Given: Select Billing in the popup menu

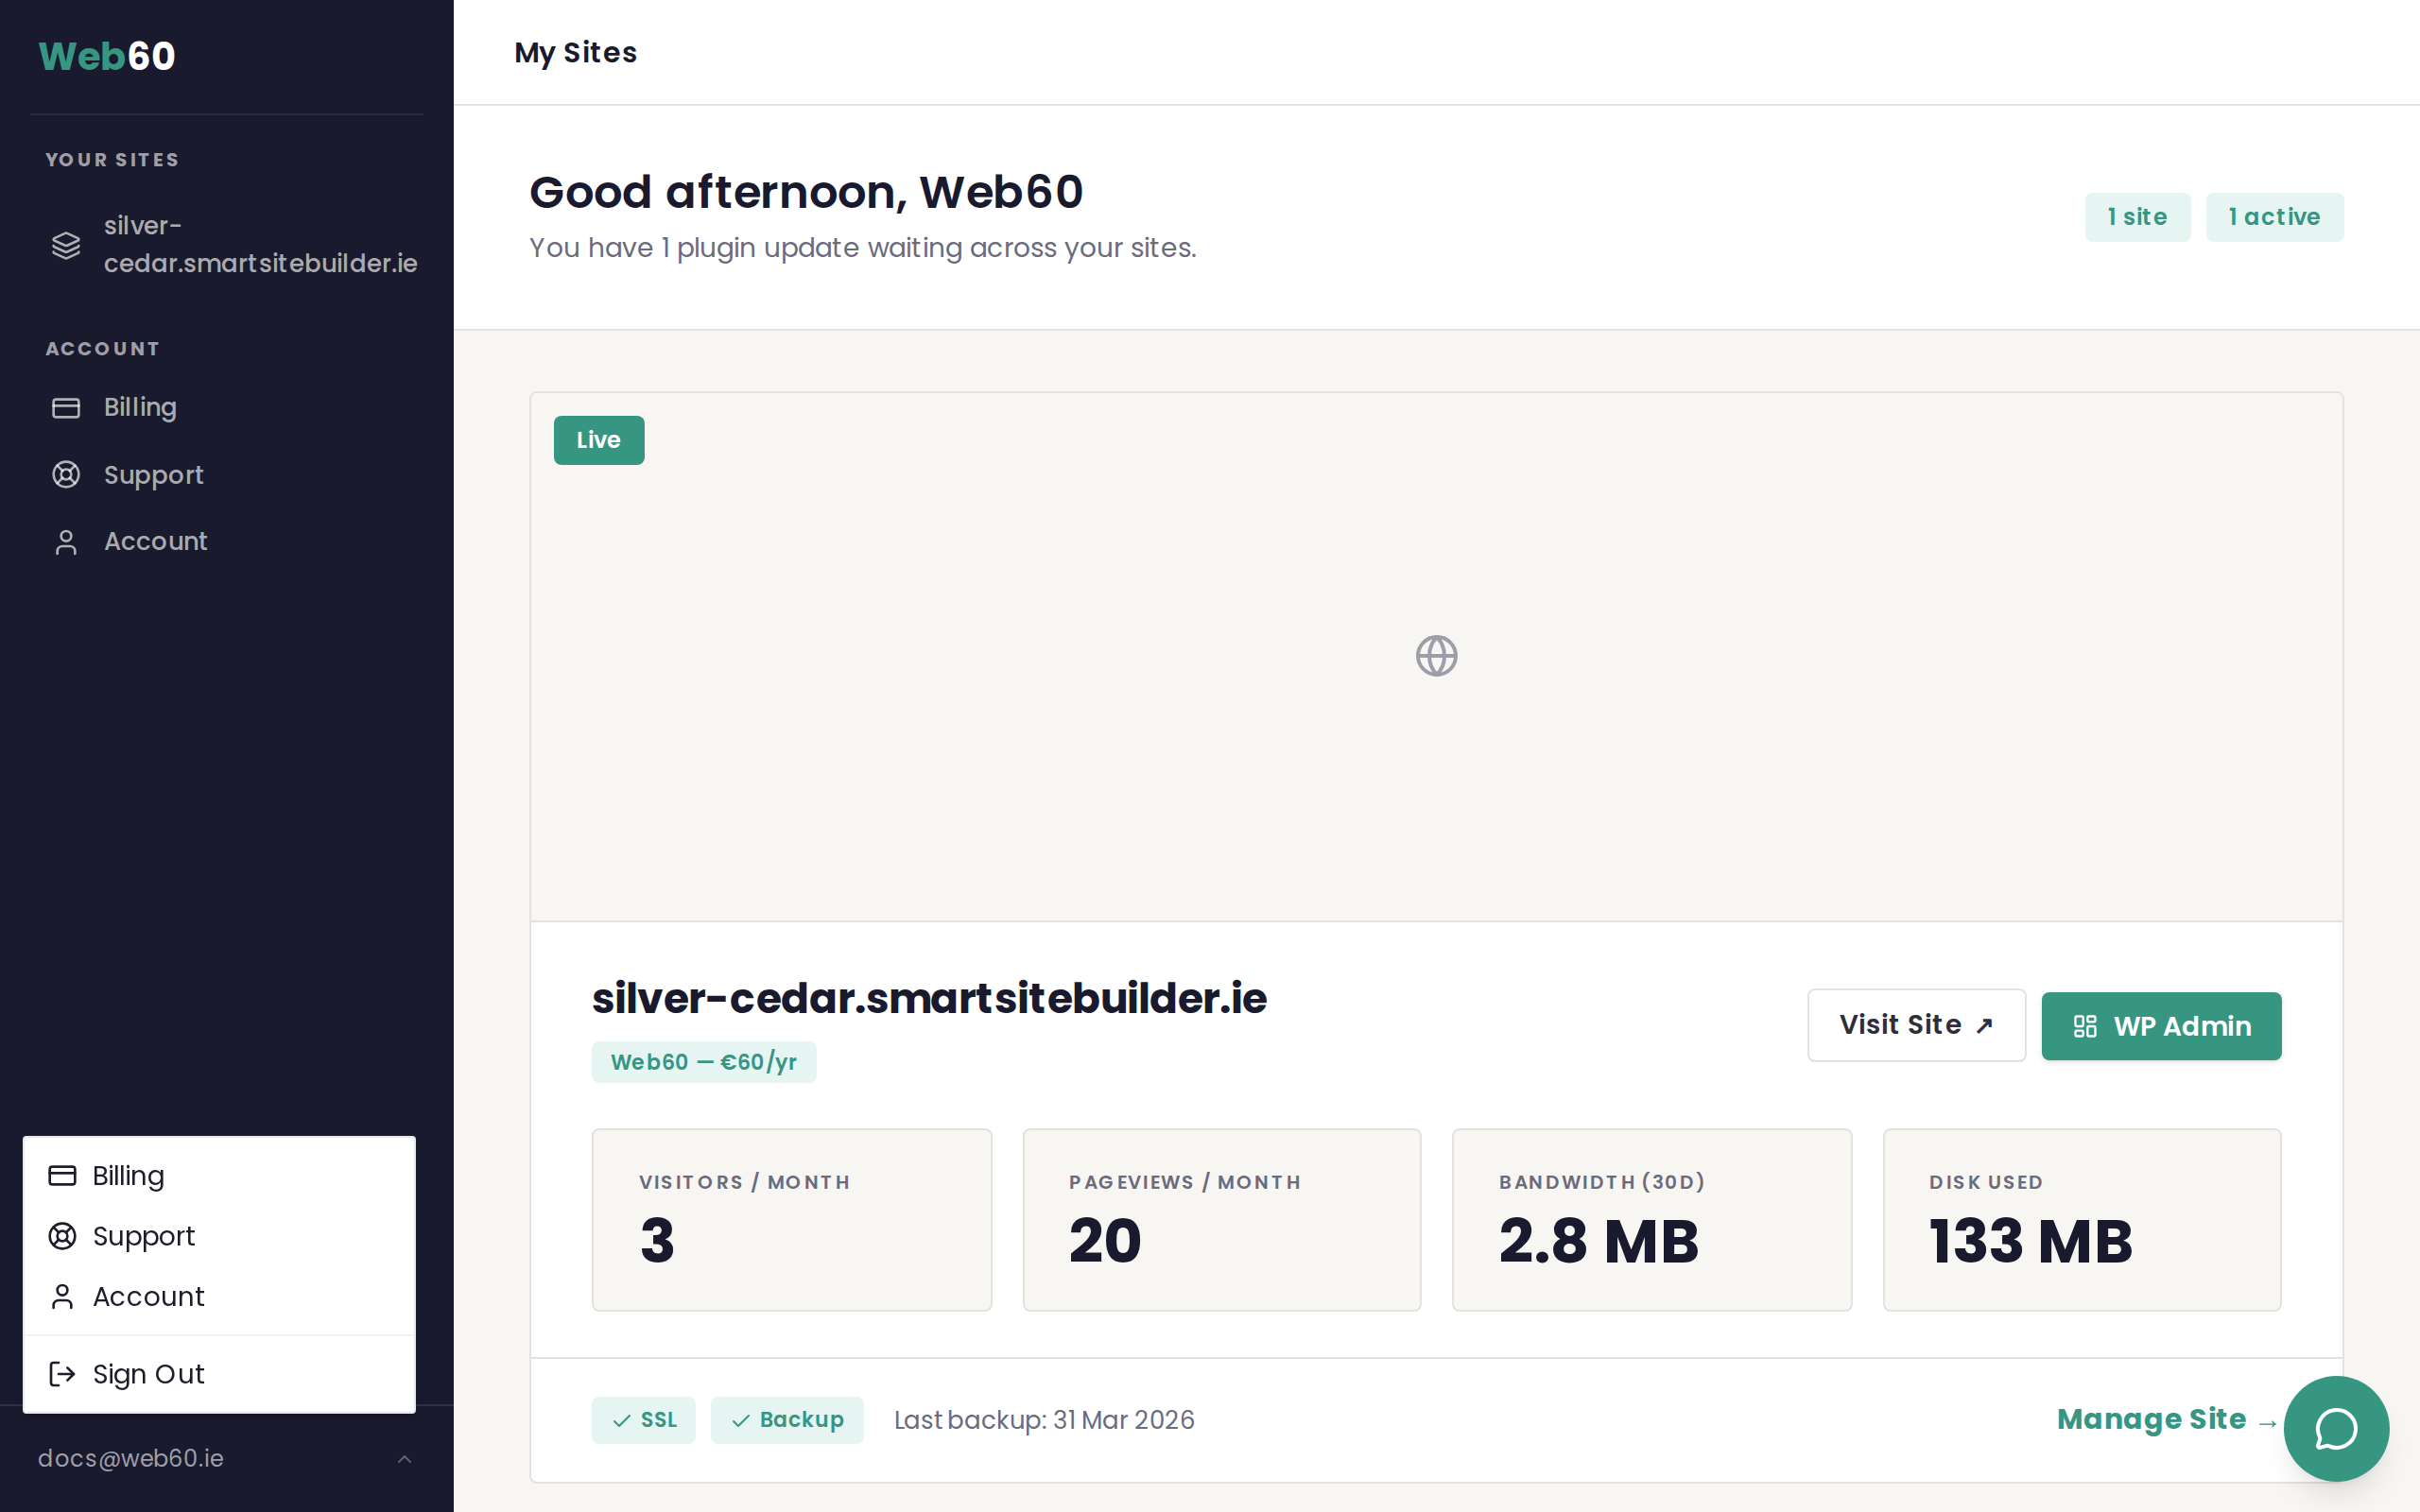Looking at the screenshot, I should click(129, 1176).
